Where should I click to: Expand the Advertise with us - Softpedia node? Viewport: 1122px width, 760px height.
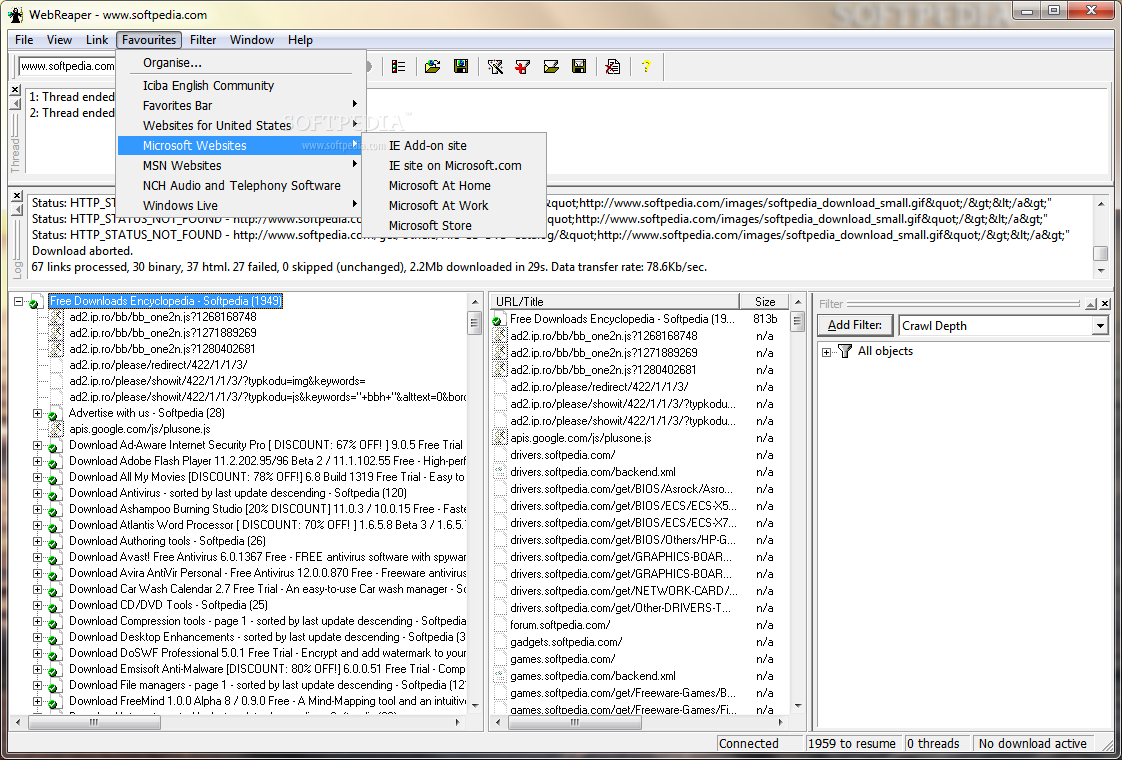point(37,413)
